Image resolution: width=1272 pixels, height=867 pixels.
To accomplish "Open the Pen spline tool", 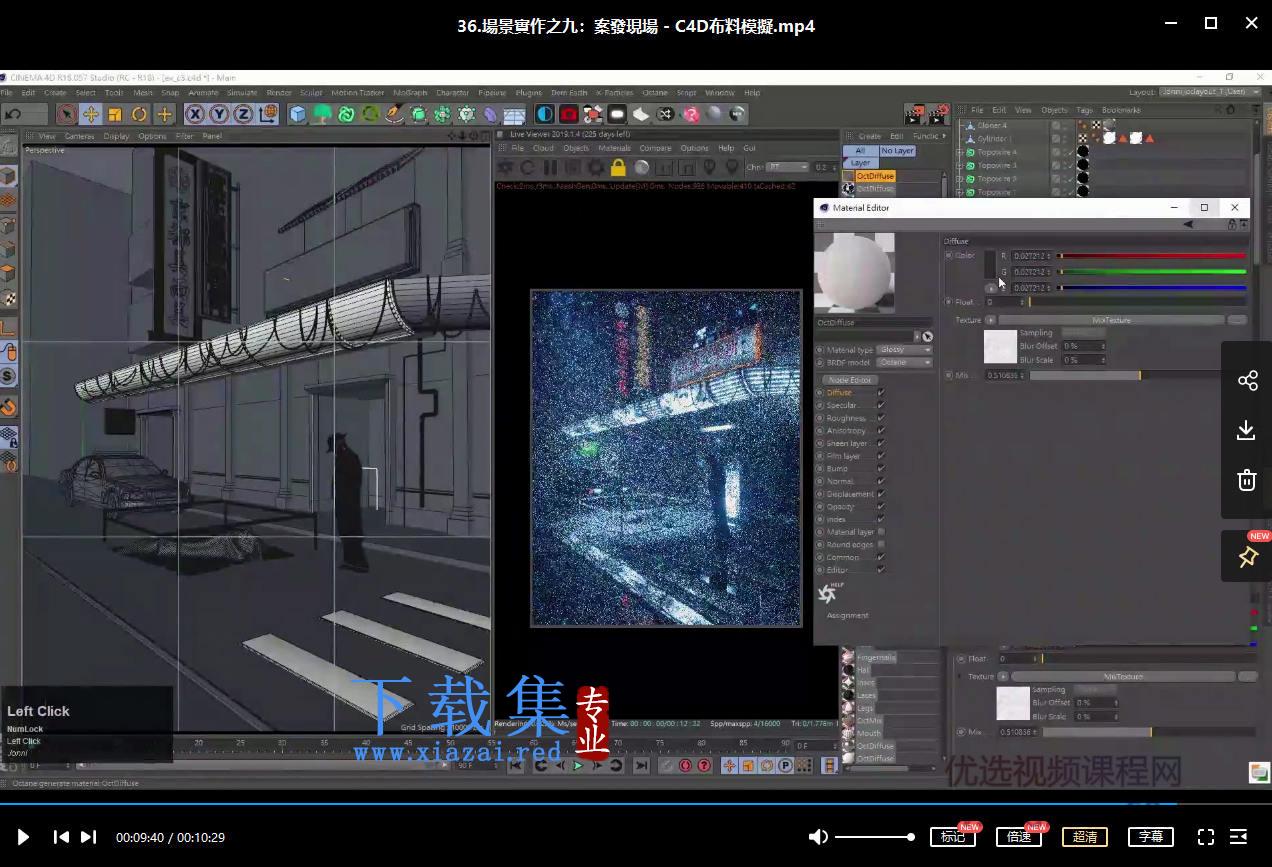I will coord(395,114).
